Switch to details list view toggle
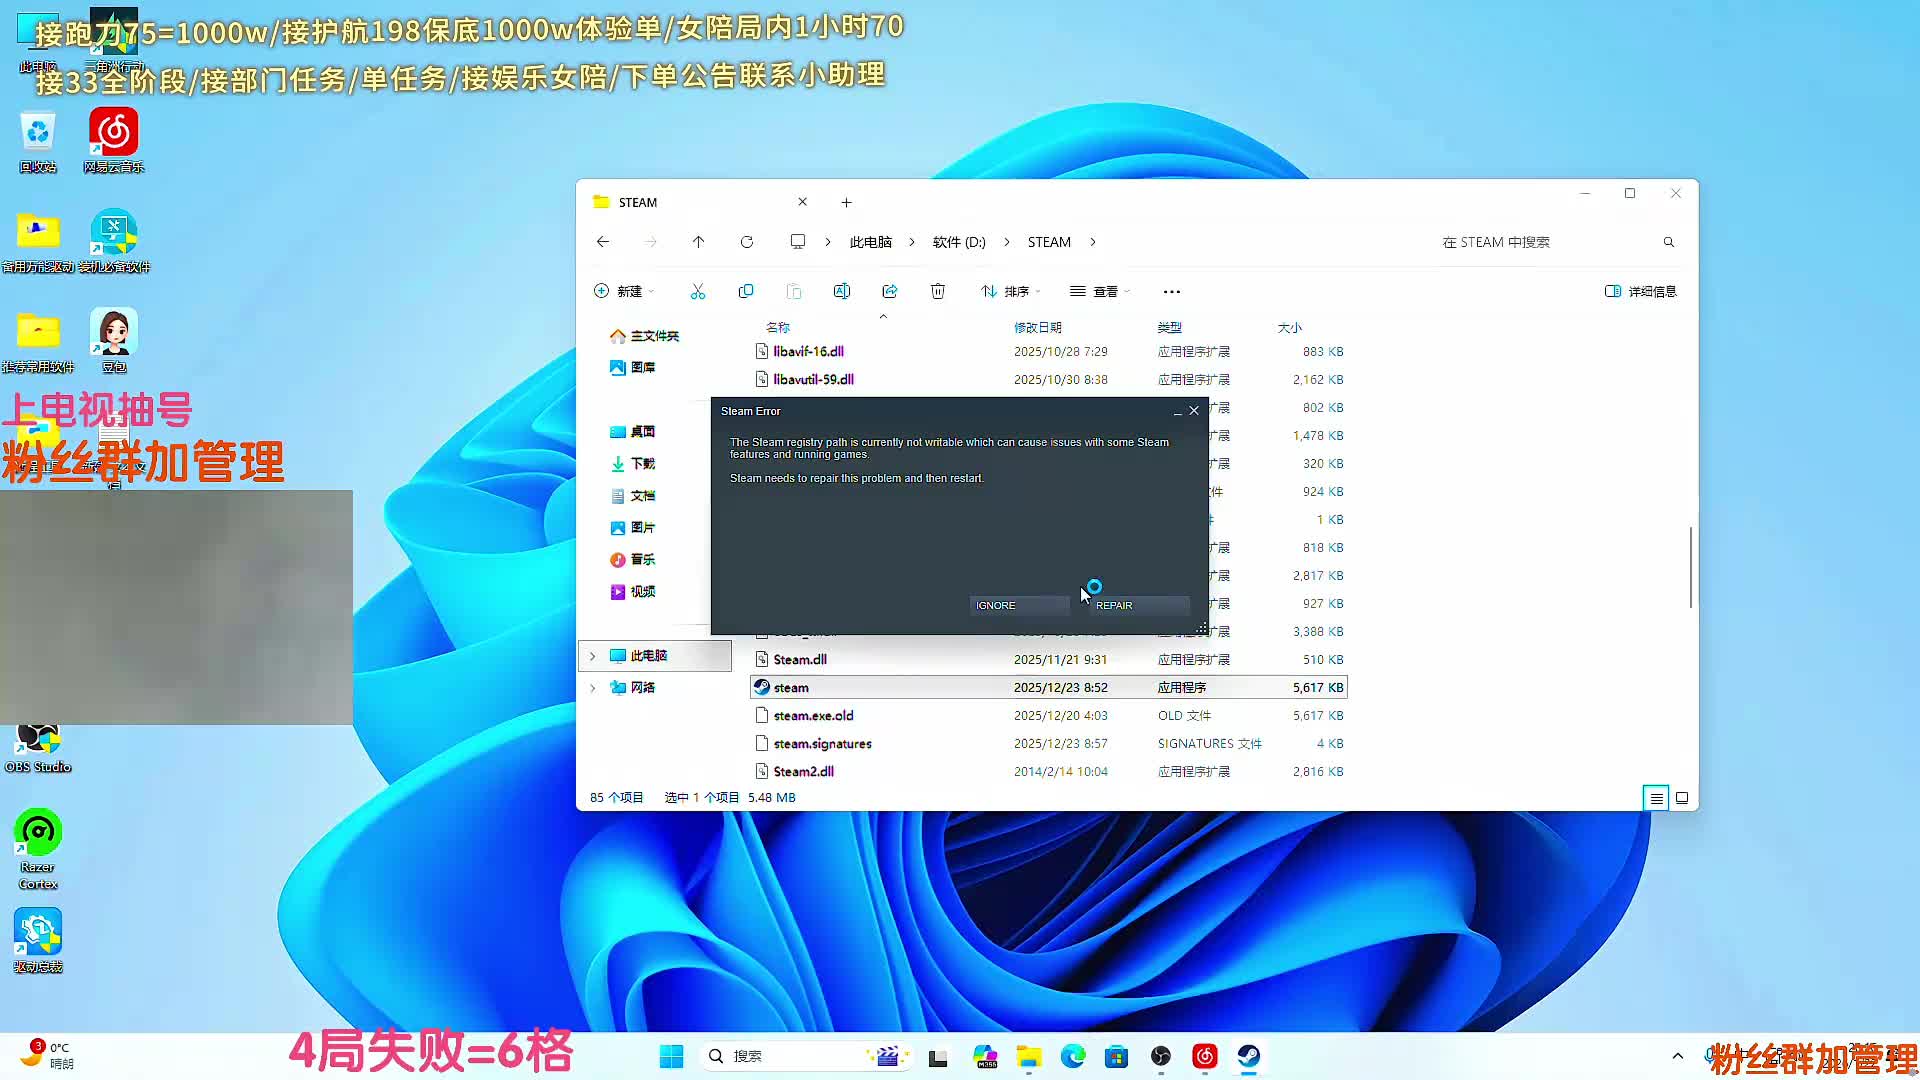Viewport: 1920px width, 1080px height. tap(1656, 798)
